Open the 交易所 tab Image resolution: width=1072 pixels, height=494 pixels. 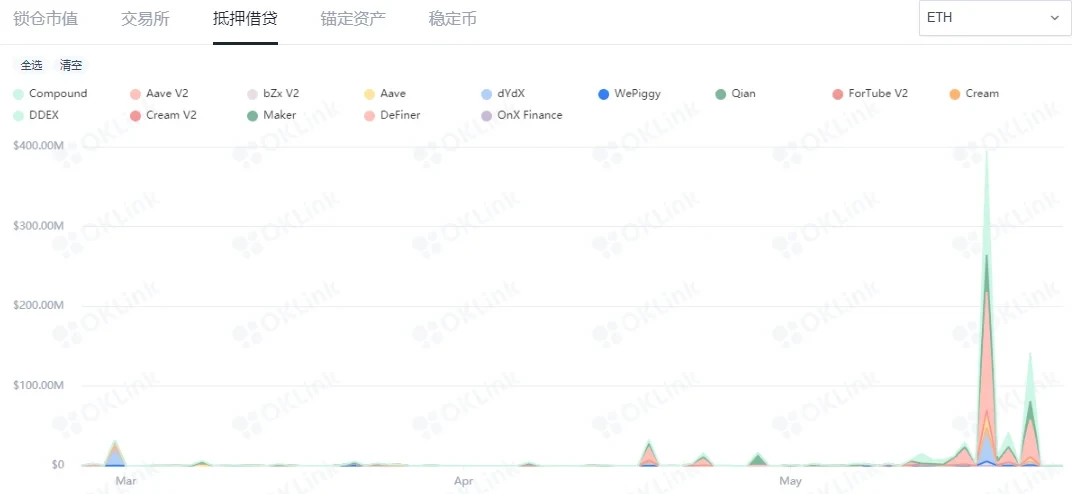tap(145, 19)
